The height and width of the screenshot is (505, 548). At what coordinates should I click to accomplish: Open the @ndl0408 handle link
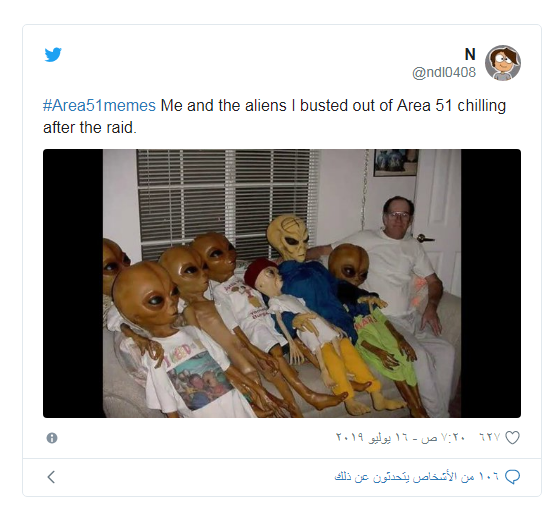pyautogui.click(x=444, y=72)
